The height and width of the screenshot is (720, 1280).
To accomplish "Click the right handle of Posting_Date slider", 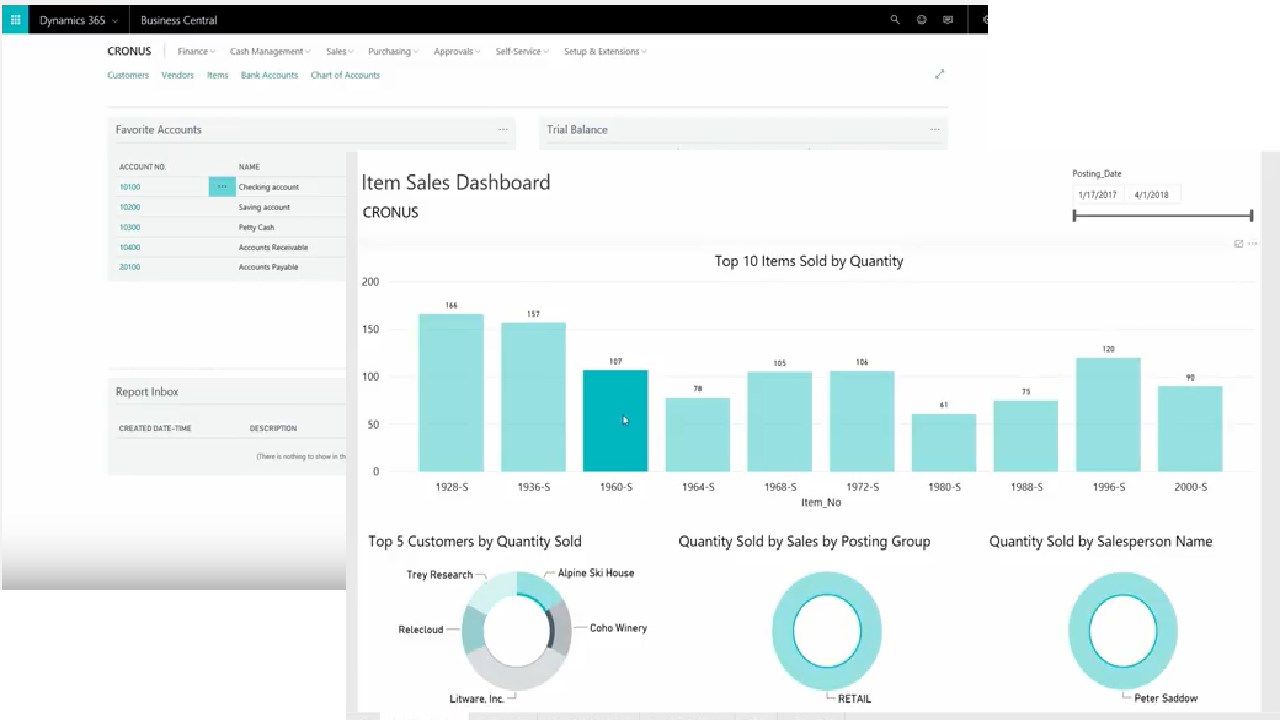I will (1251, 215).
